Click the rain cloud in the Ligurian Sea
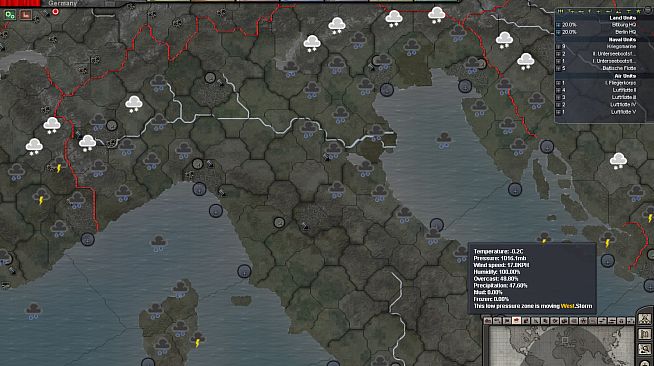 click(x=158, y=243)
